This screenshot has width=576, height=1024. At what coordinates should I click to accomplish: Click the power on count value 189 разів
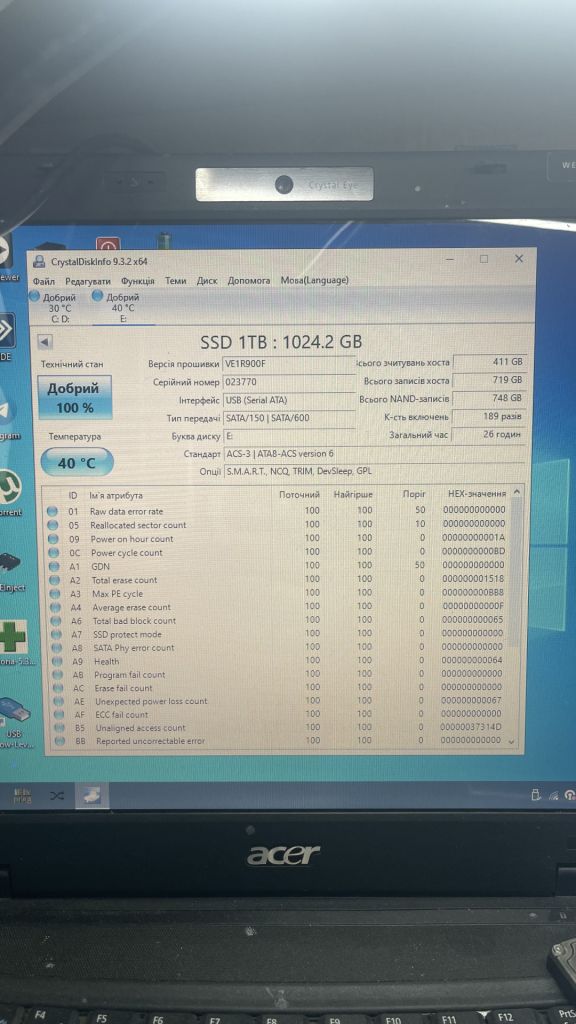(489, 416)
